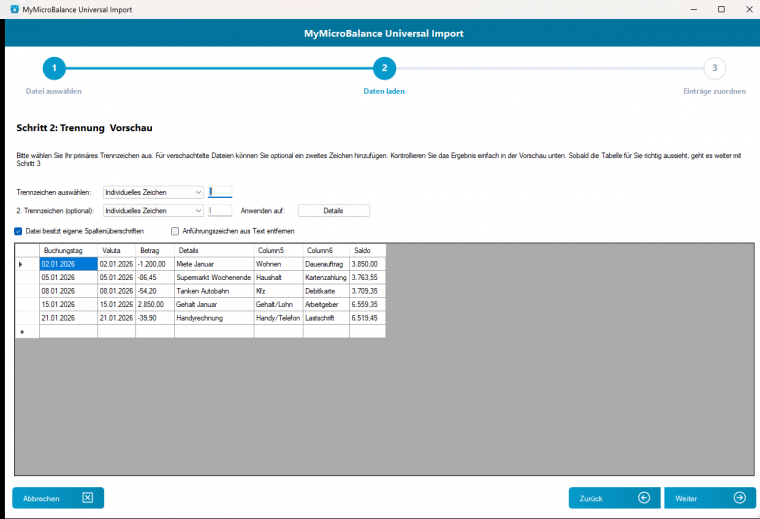760x519 pixels.
Task: Select the new-row asterisk row header
Action: (x=27, y=331)
